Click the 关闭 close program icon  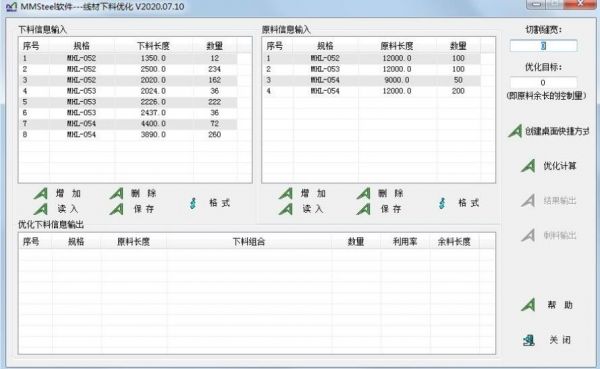point(529,340)
